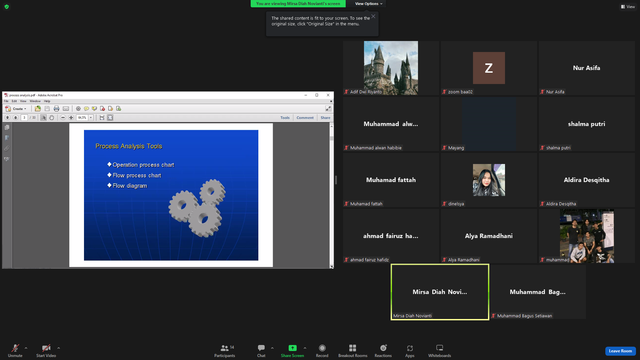The image size is (640, 360).
Task: Expand audio options arrow beside Unmute
Action: [x=26, y=348]
